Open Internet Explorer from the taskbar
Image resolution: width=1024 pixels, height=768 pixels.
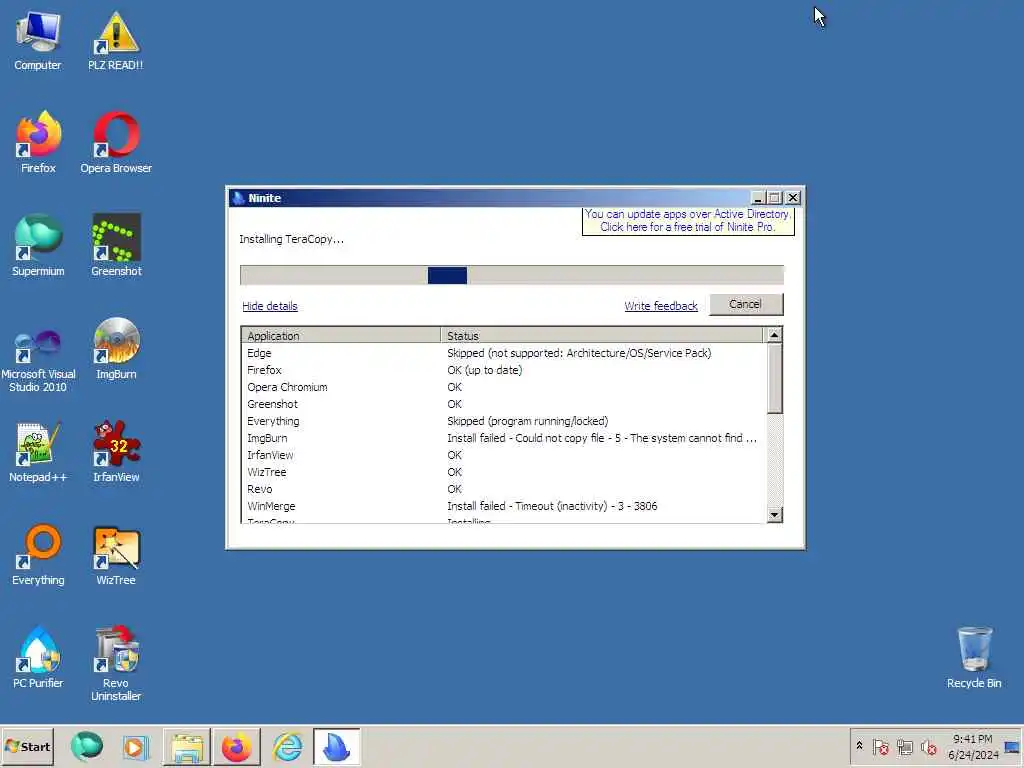click(x=287, y=746)
